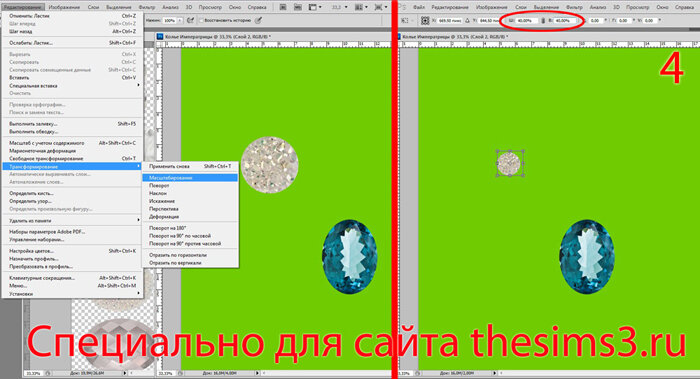Screen dimensions: 700x379
Task: Click the relative positioning triangle icon
Action: click(467, 21)
